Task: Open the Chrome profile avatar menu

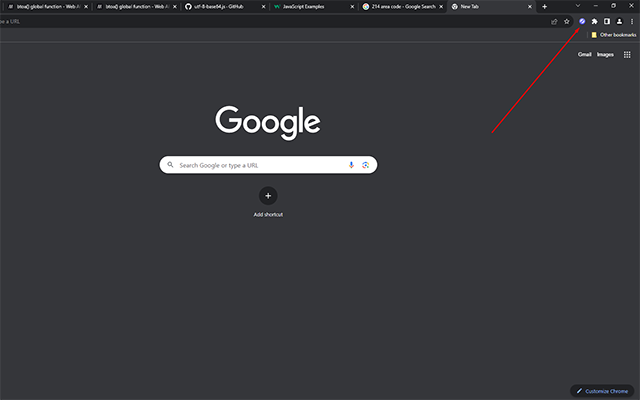Action: tap(619, 21)
